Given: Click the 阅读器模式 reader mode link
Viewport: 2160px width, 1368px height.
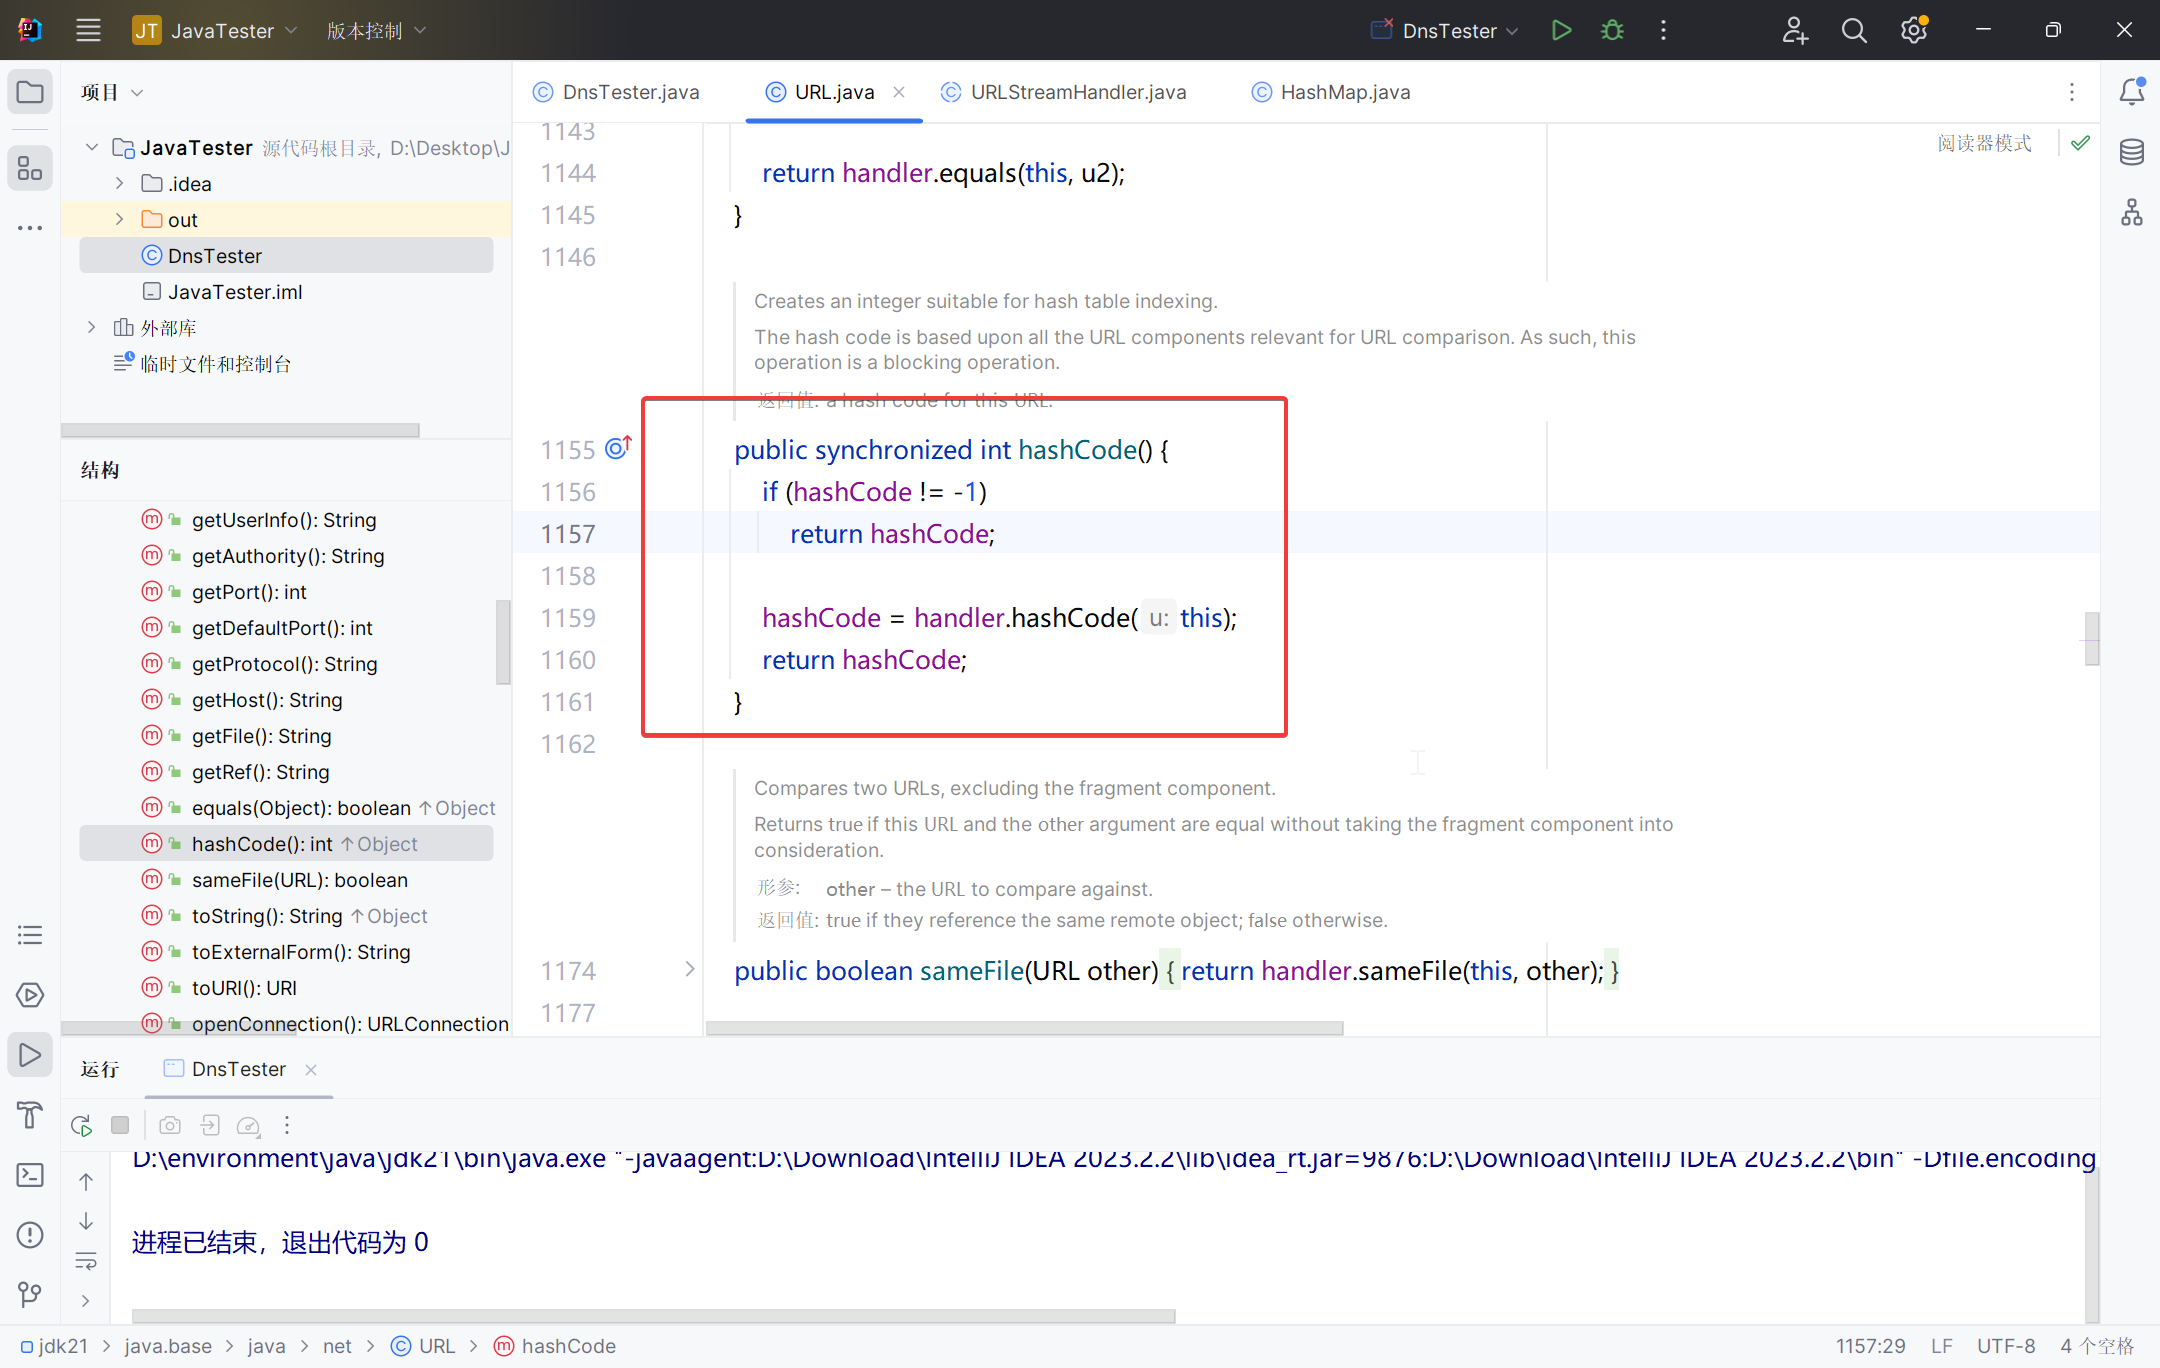Looking at the screenshot, I should pyautogui.click(x=1984, y=143).
